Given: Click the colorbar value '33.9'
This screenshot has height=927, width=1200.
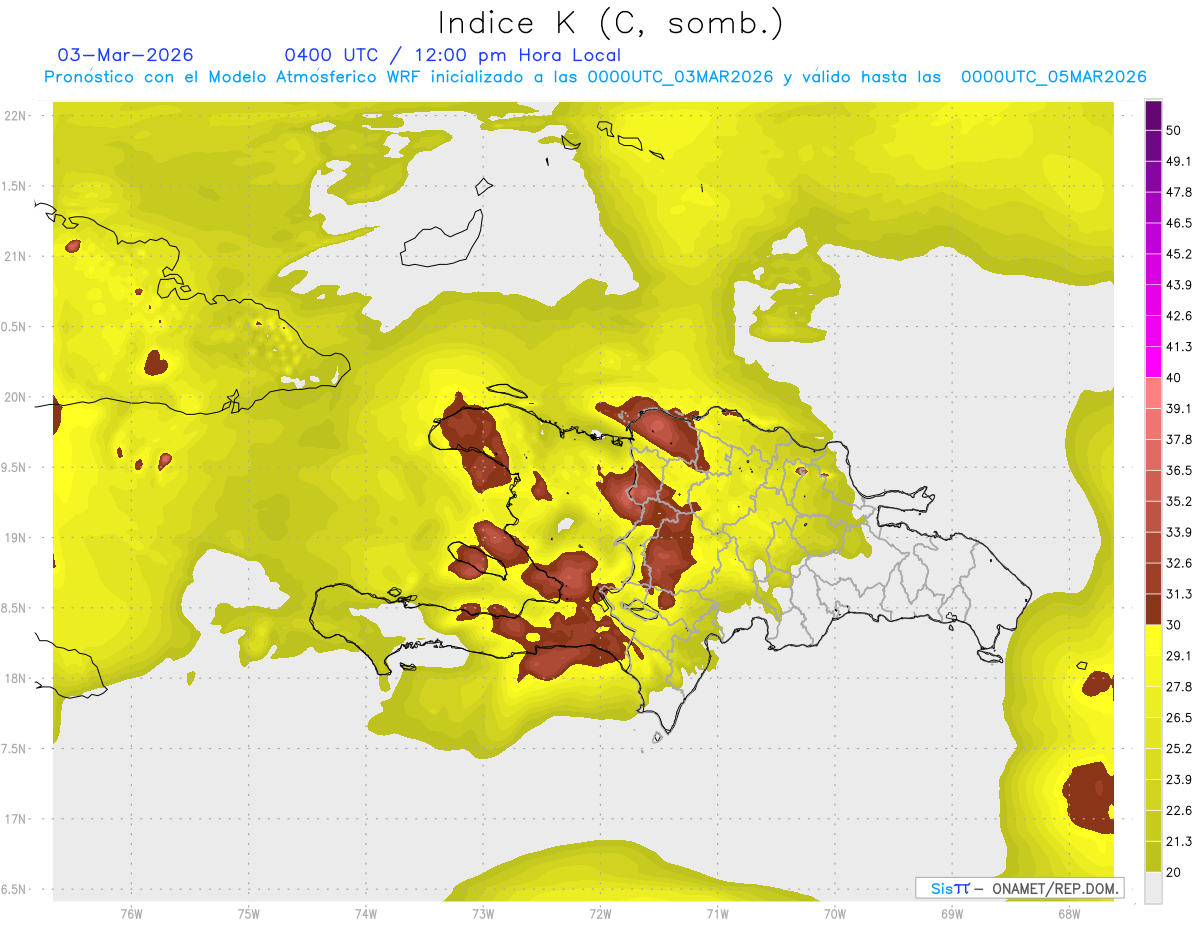Looking at the screenshot, I should pos(1180,532).
